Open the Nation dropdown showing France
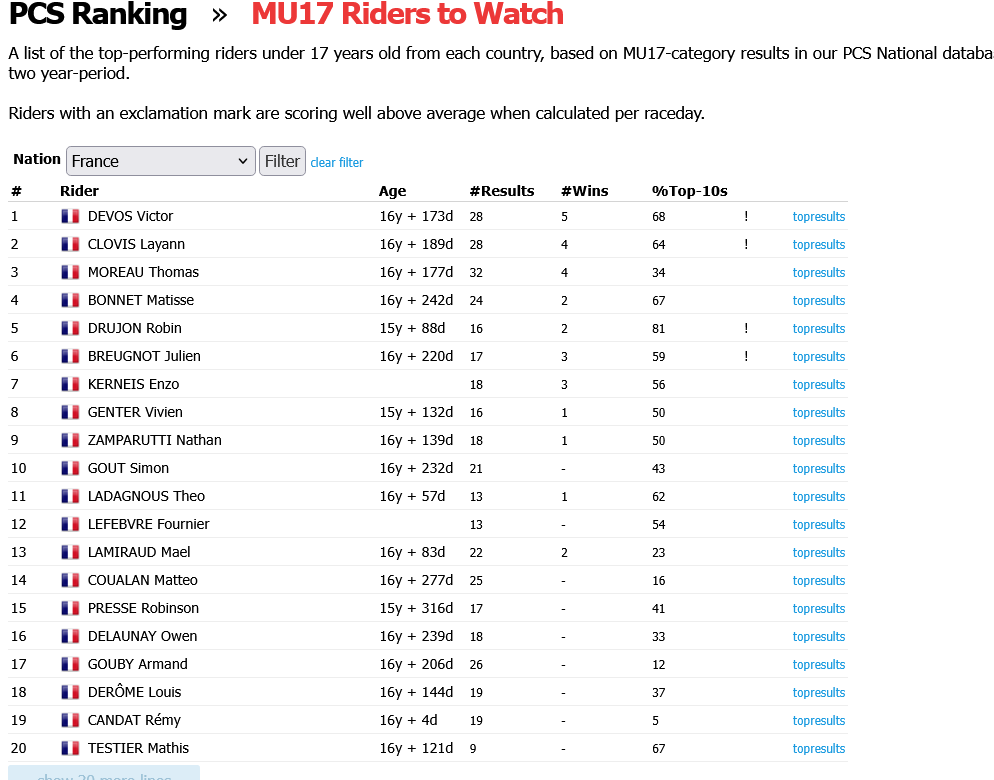994x780 pixels. click(x=160, y=161)
